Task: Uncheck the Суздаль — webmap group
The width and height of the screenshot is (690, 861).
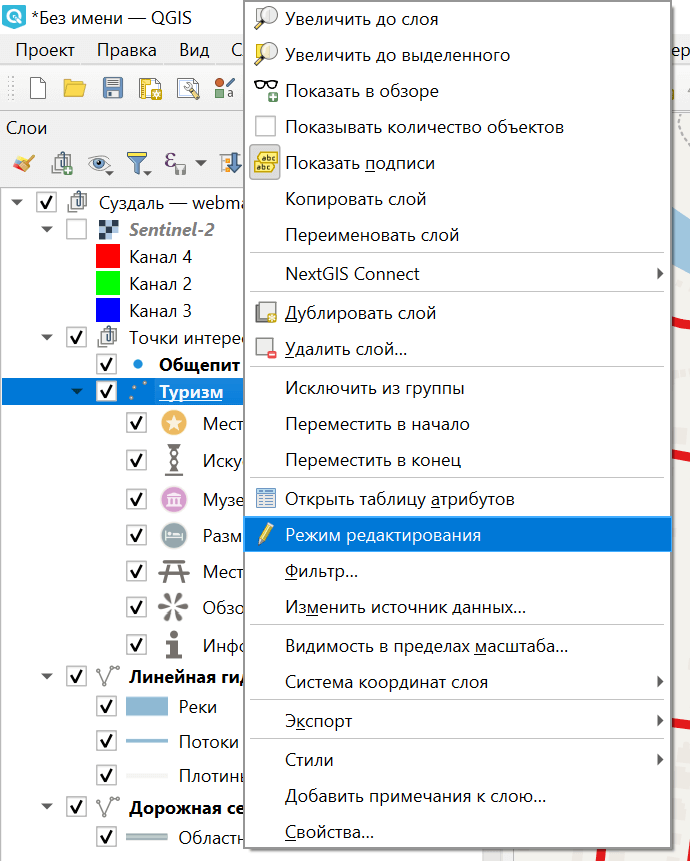Action: click(x=46, y=202)
